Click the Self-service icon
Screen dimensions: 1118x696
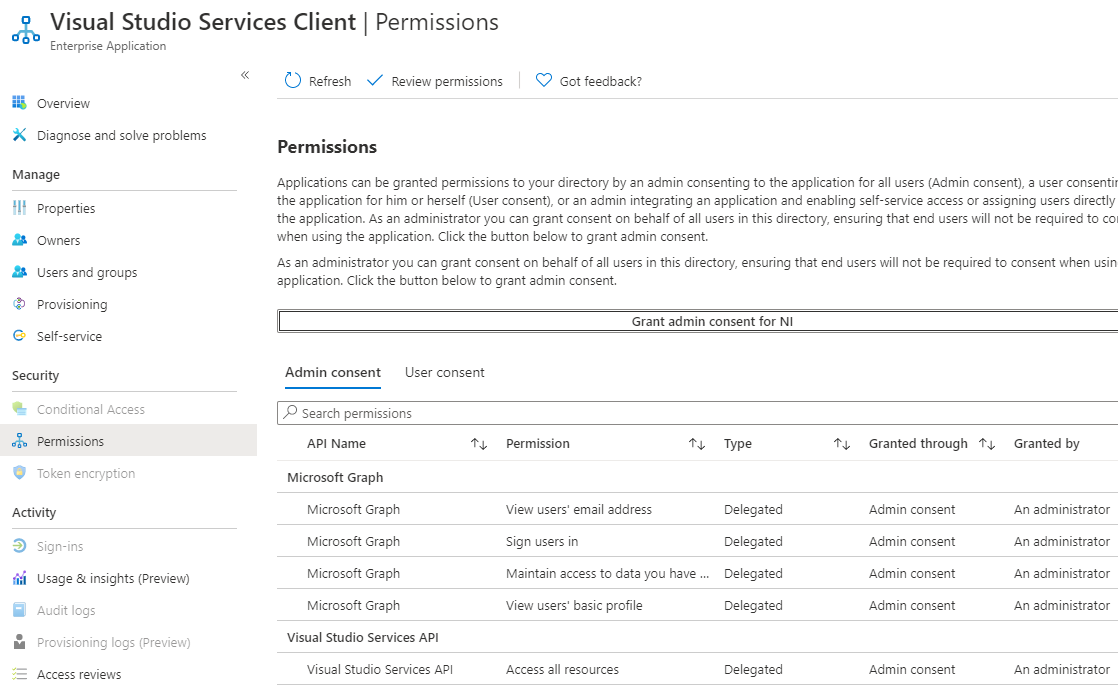tap(19, 336)
